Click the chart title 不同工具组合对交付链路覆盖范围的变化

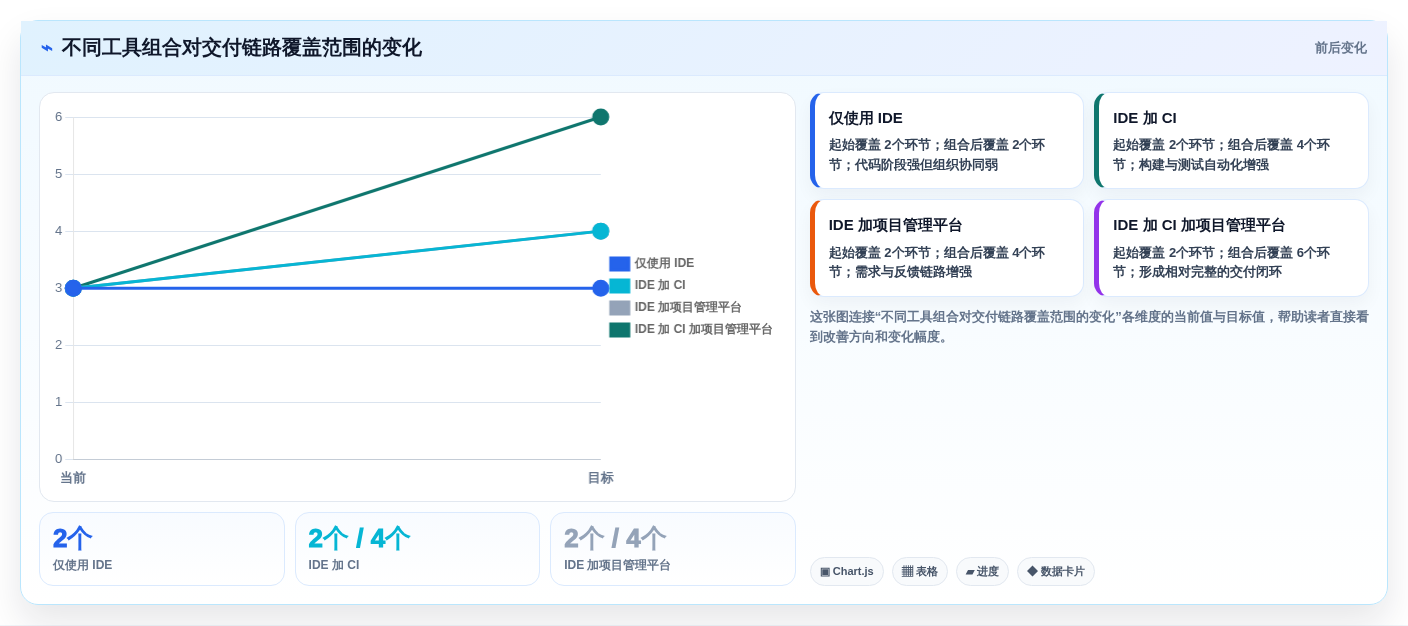pyautogui.click(x=241, y=48)
